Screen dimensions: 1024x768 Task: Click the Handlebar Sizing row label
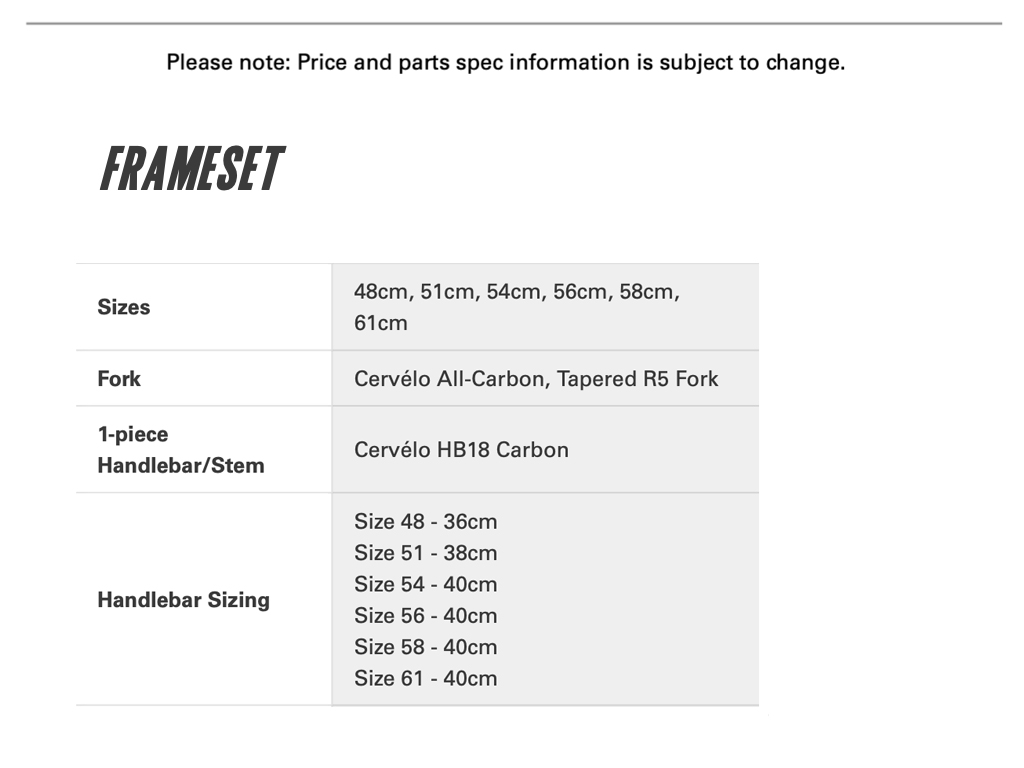[x=183, y=600]
